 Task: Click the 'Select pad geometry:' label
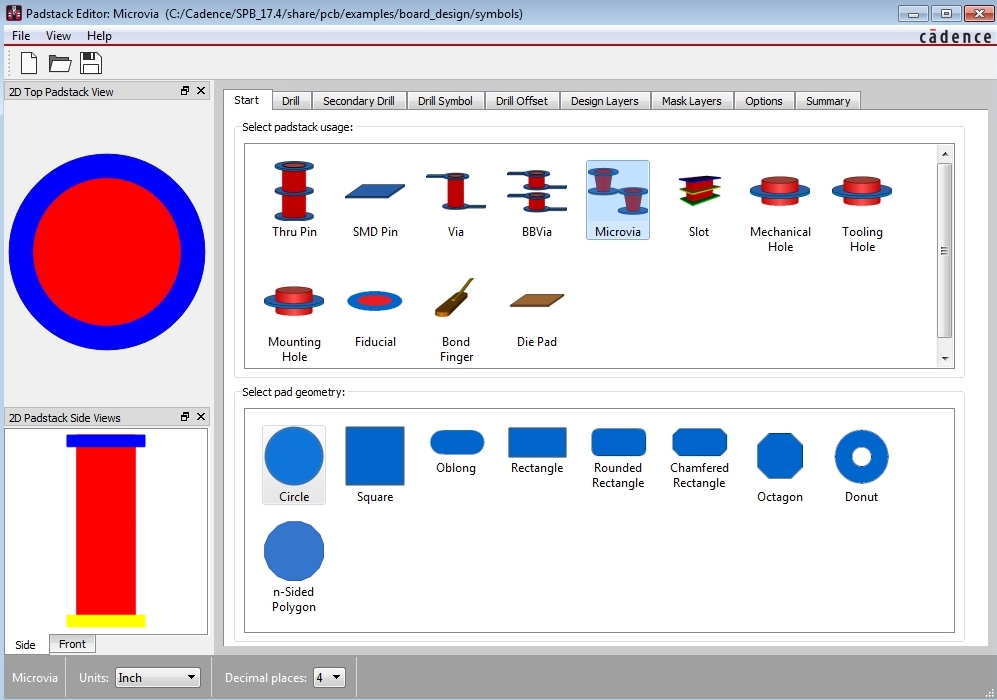tap(294, 392)
